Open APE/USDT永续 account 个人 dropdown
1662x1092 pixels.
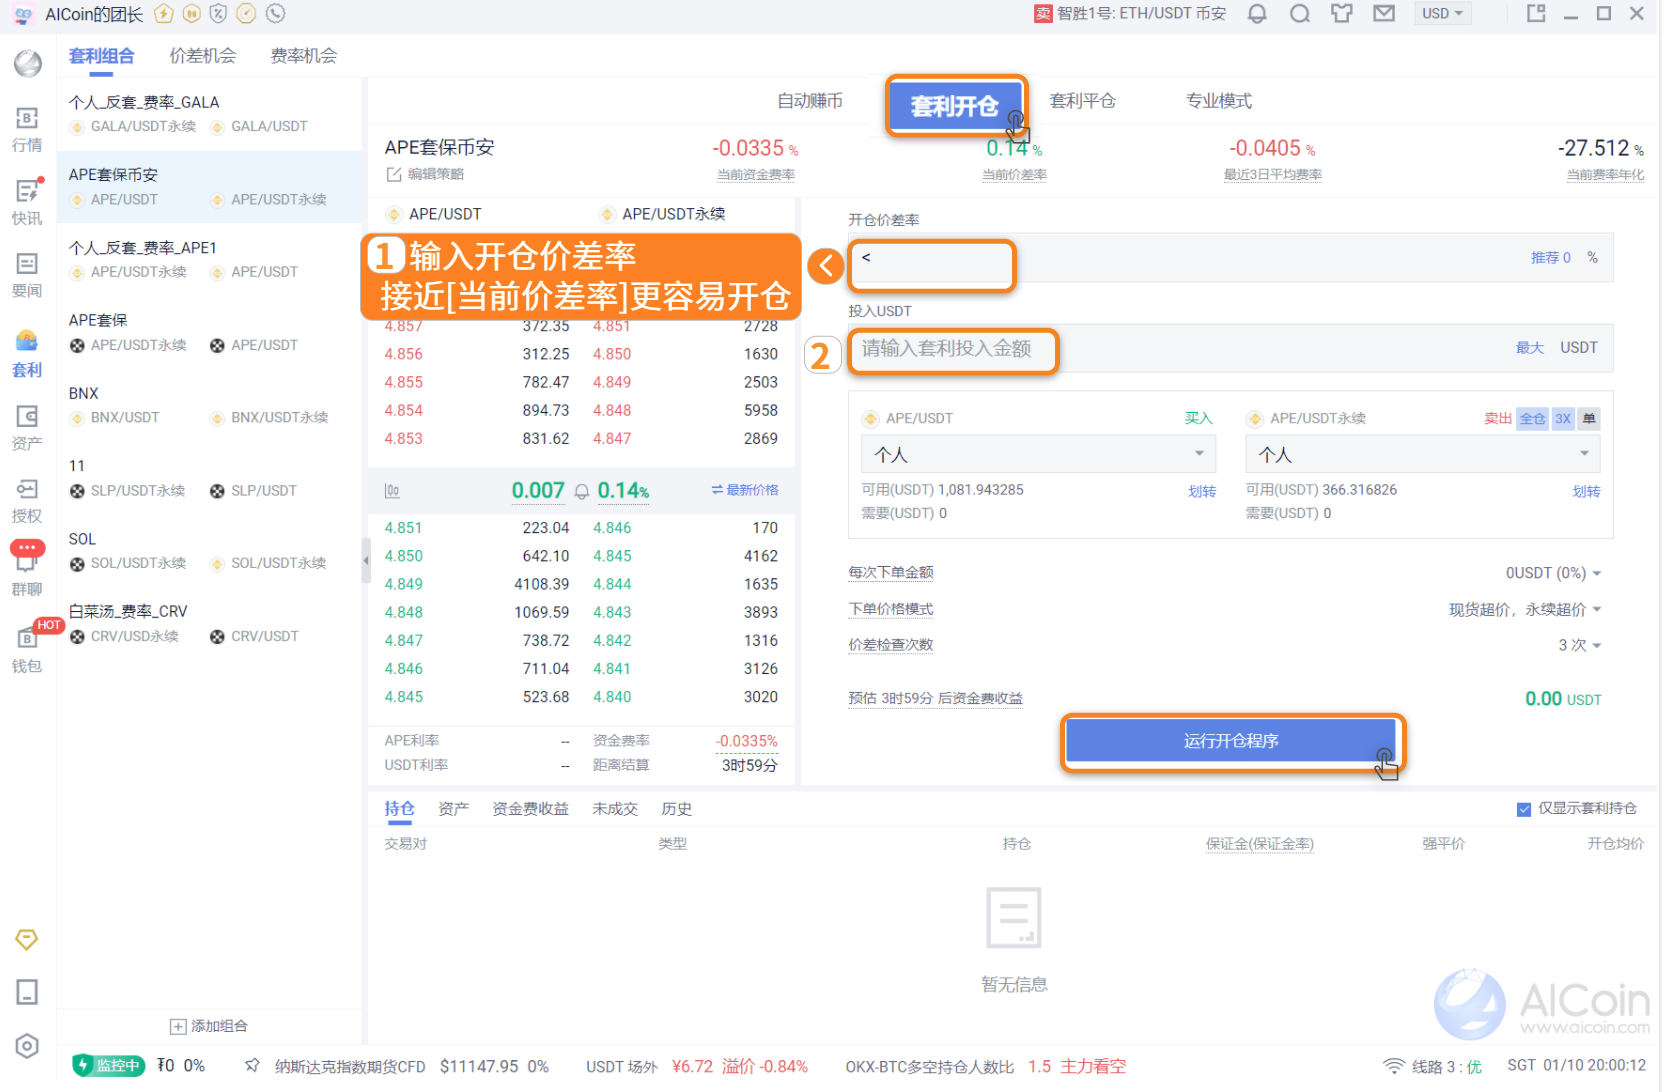pos(1422,454)
